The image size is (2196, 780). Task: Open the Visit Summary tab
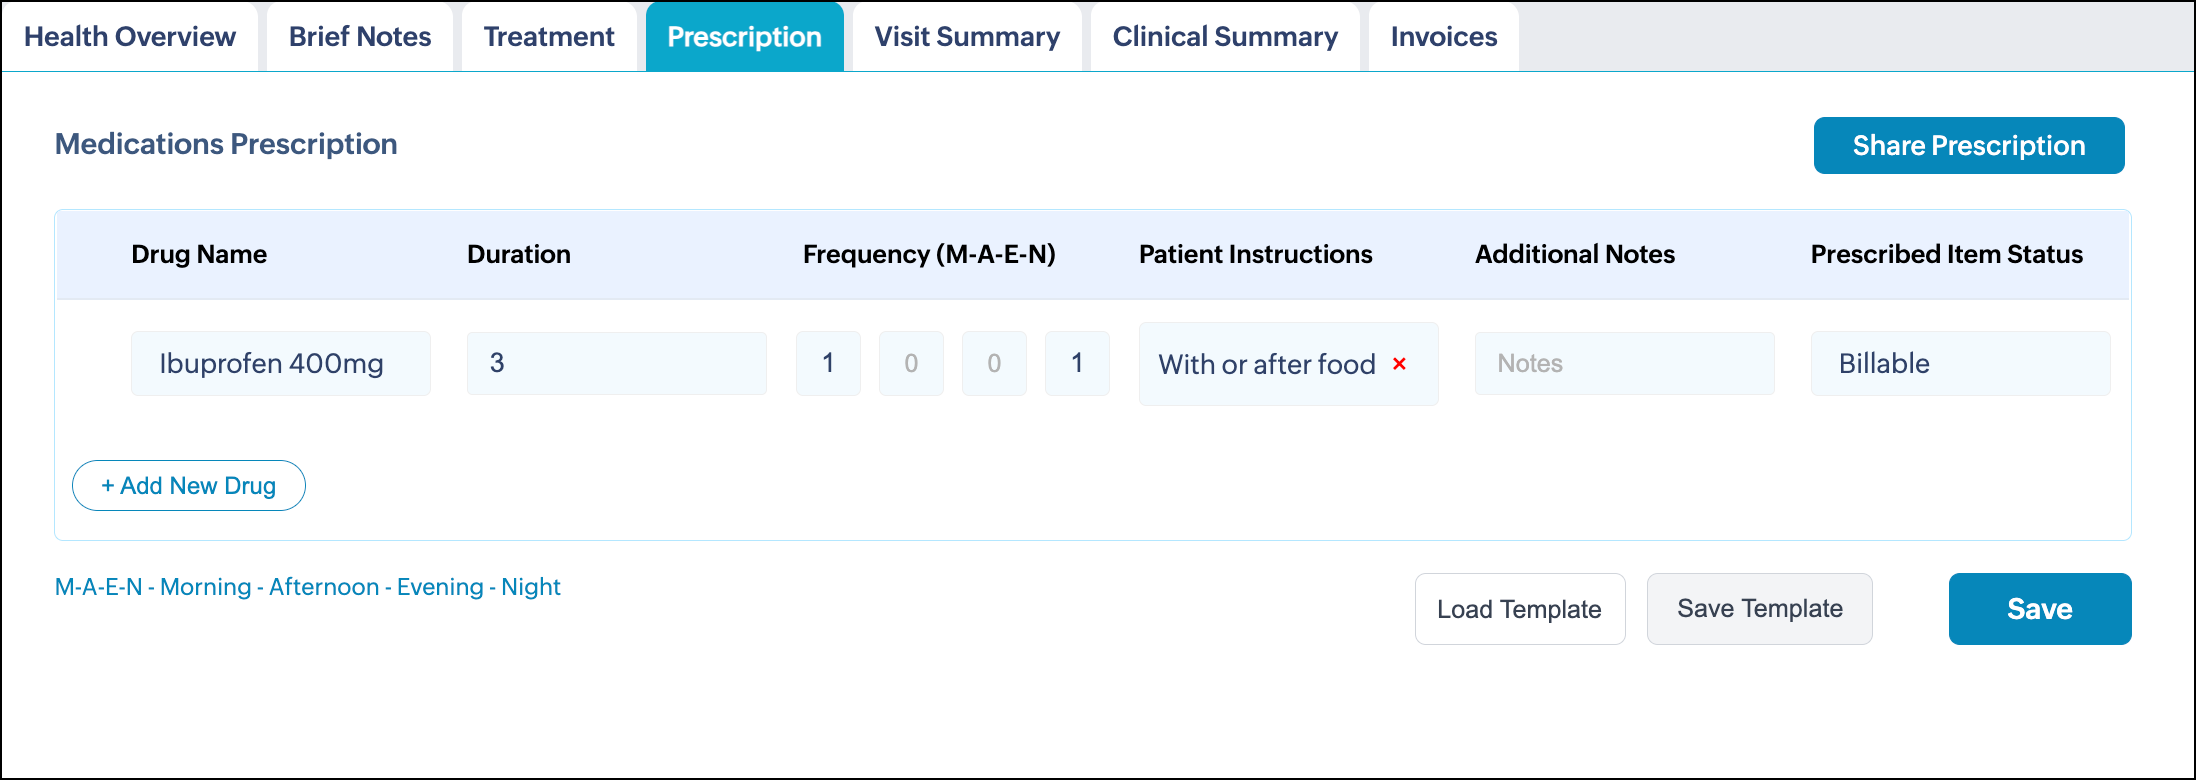(967, 37)
